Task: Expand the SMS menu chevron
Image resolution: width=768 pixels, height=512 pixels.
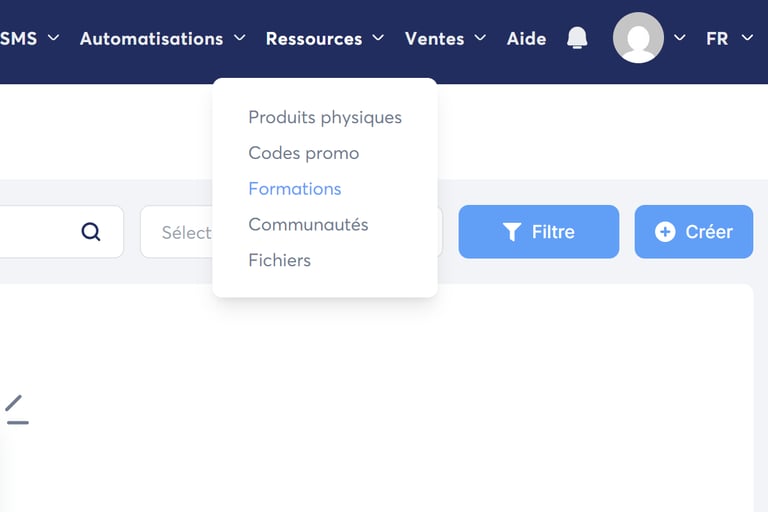Action: [54, 38]
